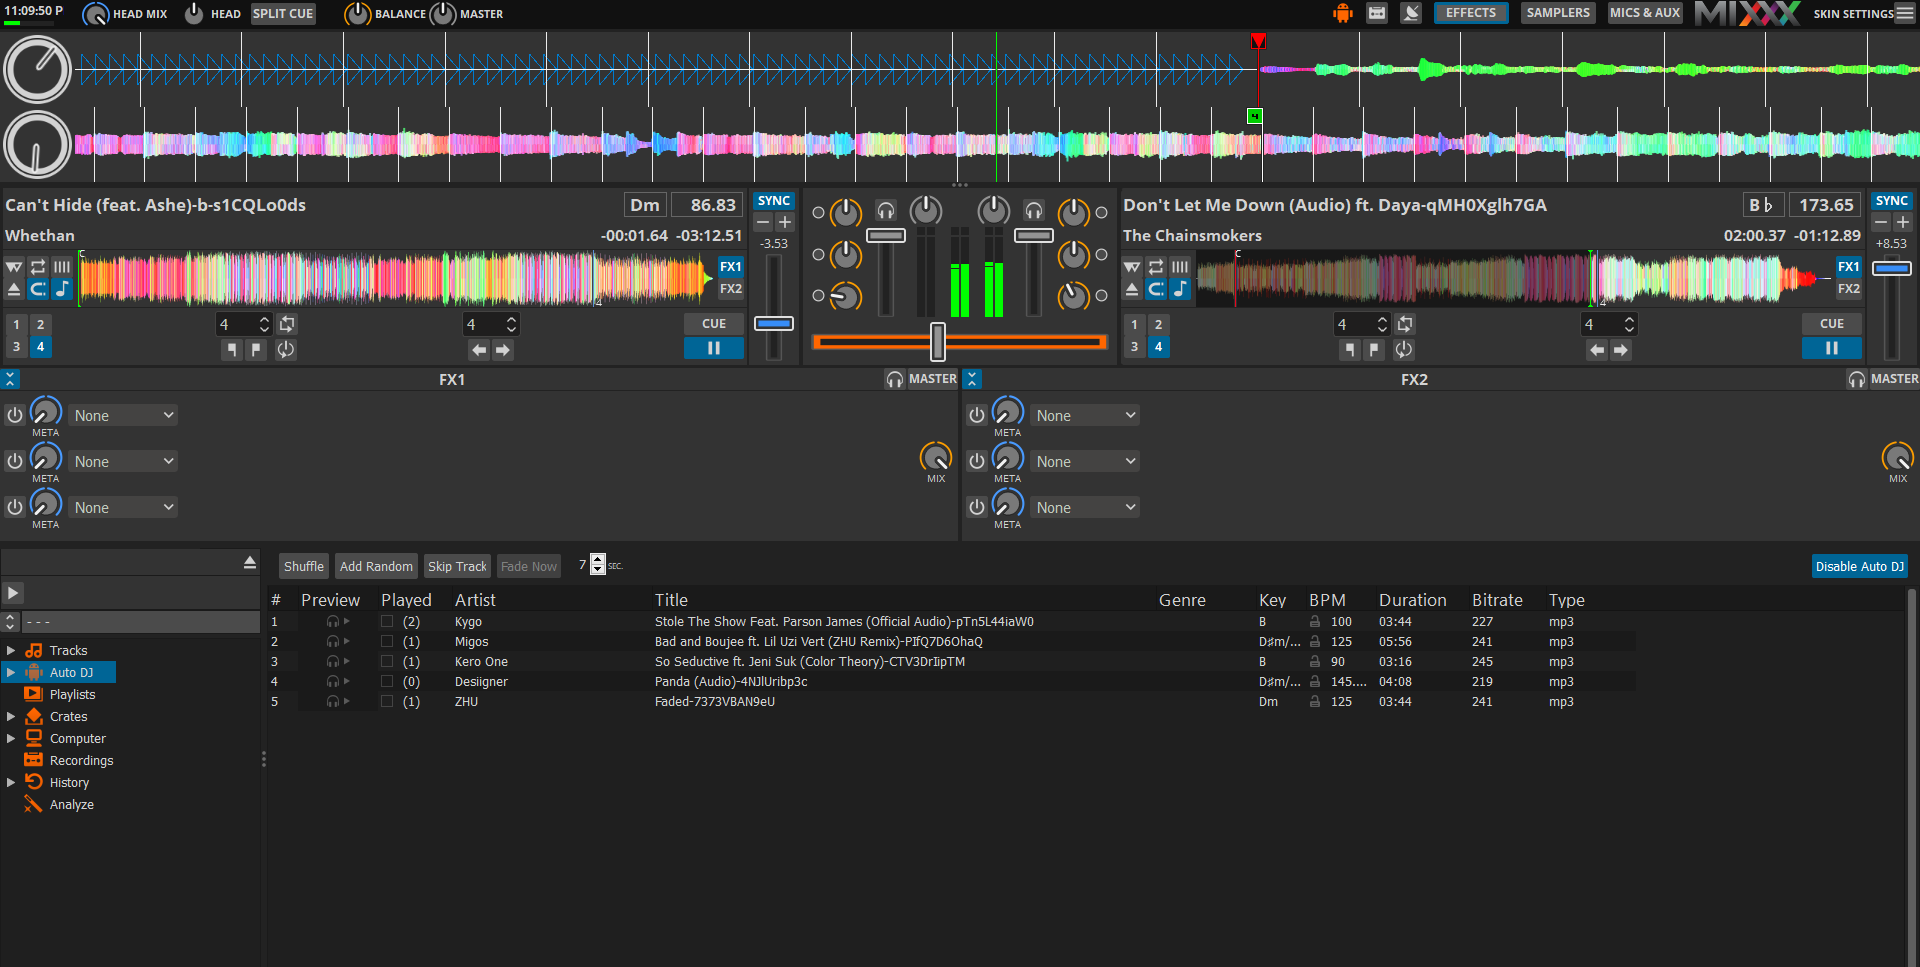Click CUE on The Chainsmokers deck
This screenshot has width=1920, height=967.
1832,324
